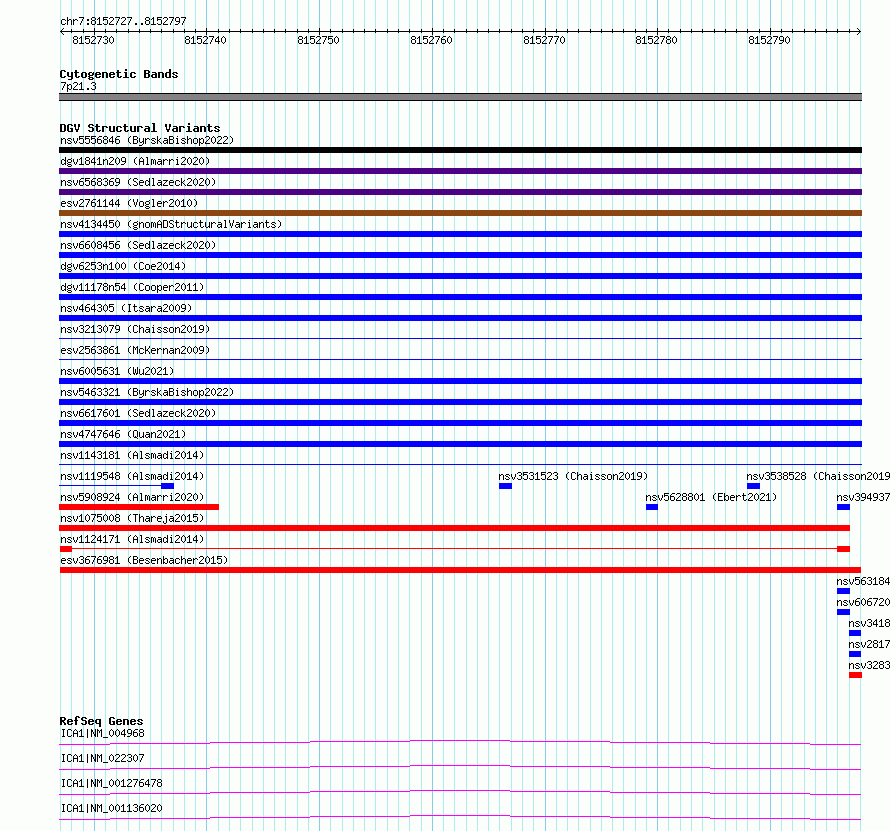The width and height of the screenshot is (890, 831).
Task: Open ICA1|NM_001136020 transcript label
Action: tap(112, 808)
